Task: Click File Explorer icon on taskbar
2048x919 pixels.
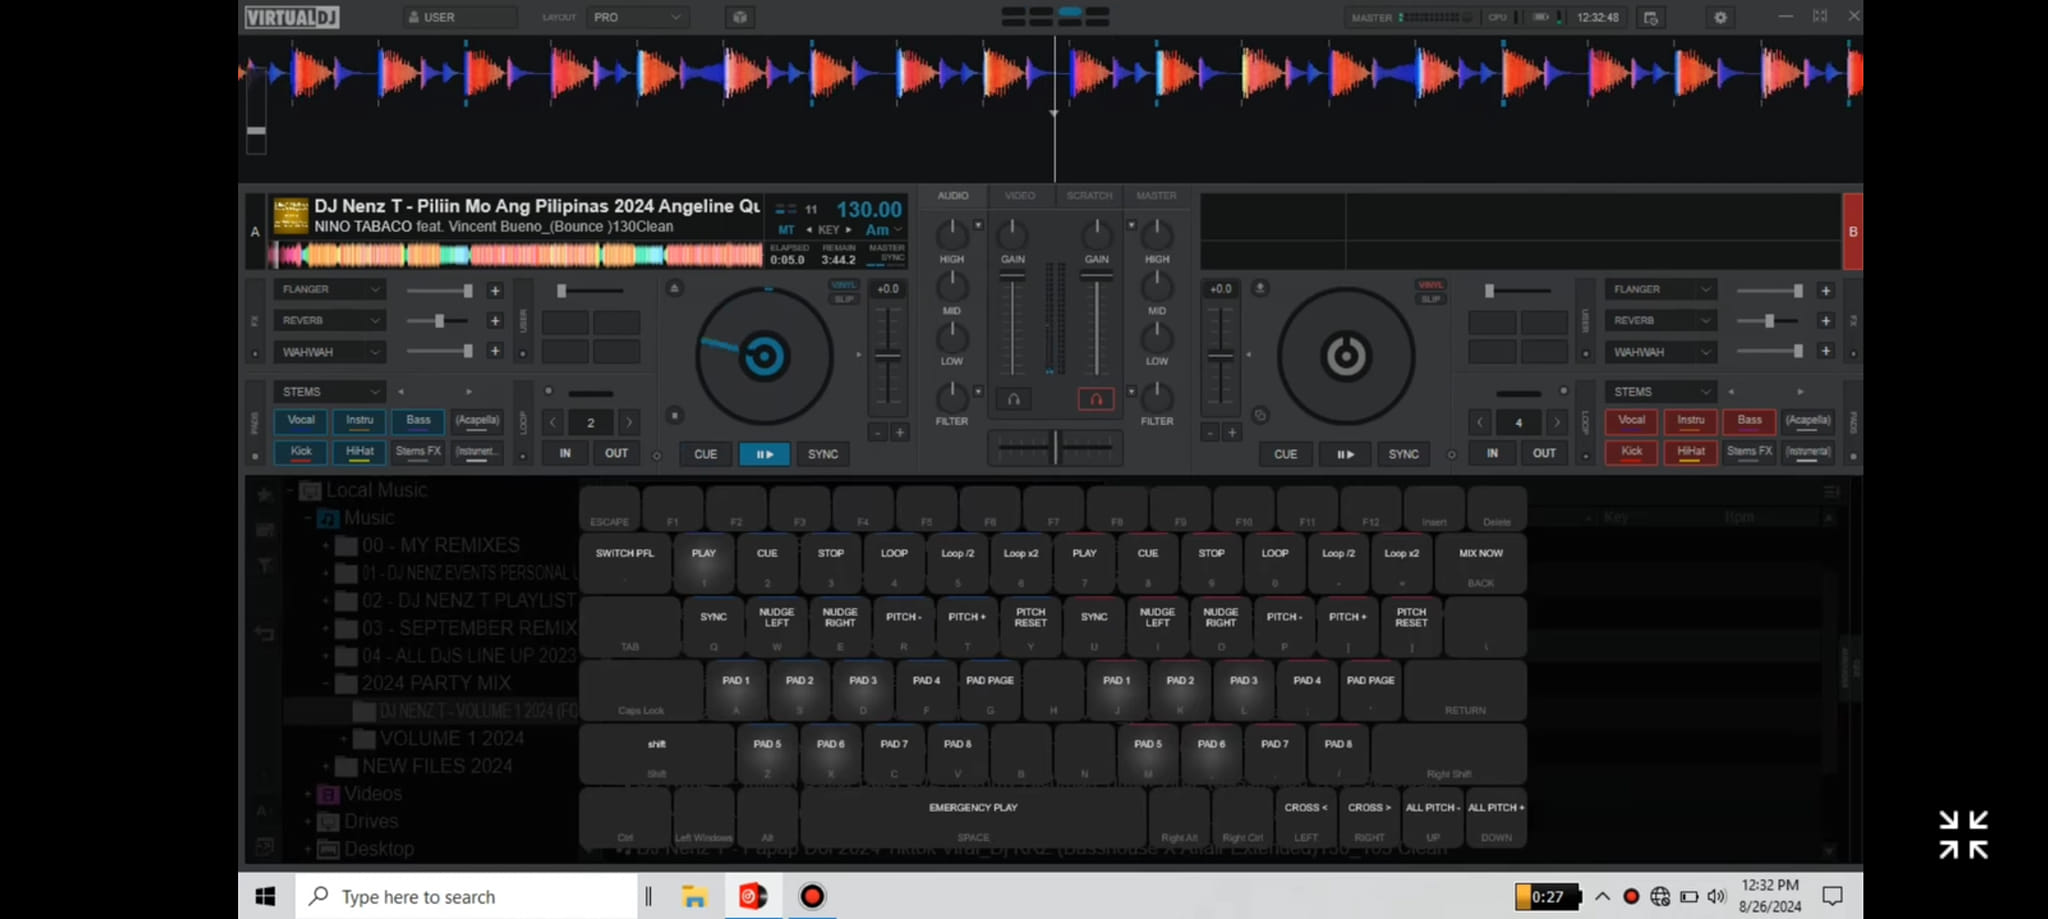Action: tap(694, 896)
